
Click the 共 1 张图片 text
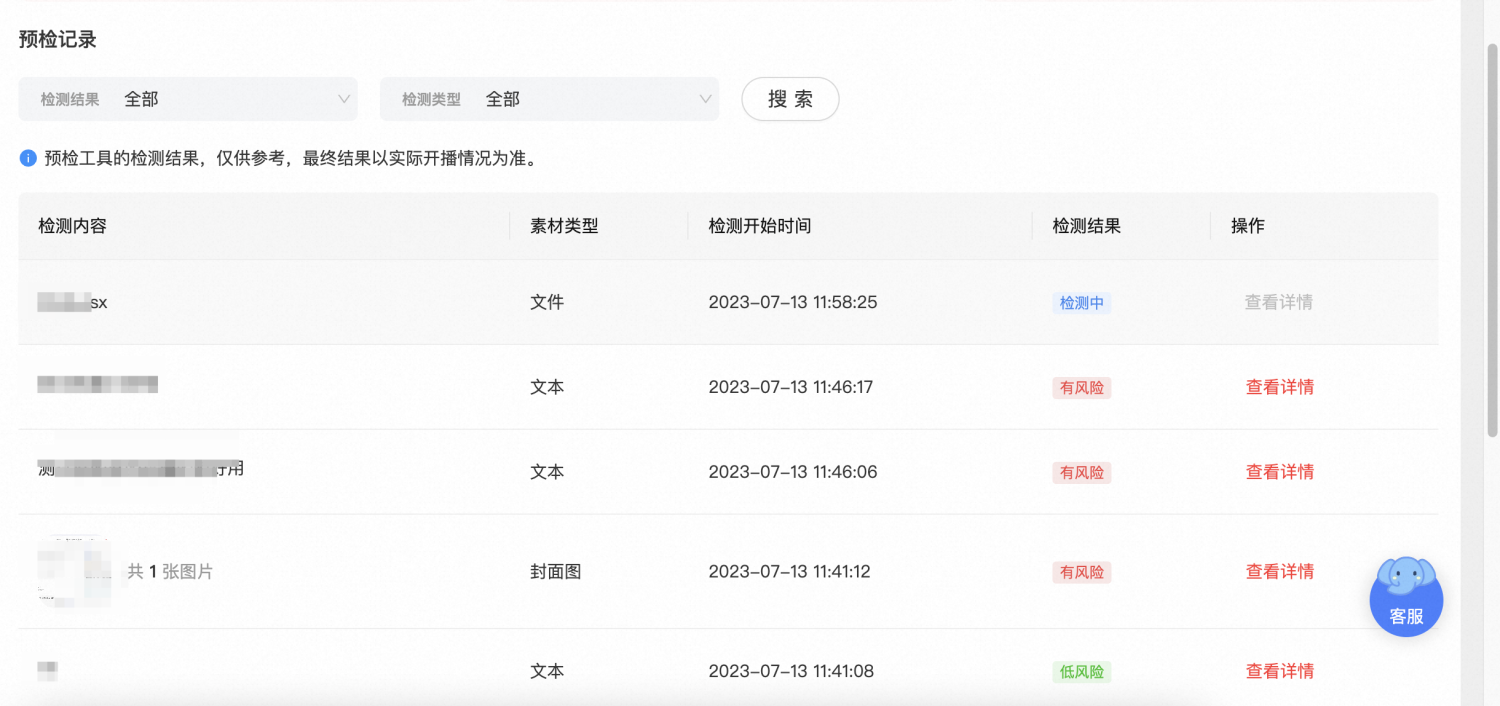(x=170, y=572)
